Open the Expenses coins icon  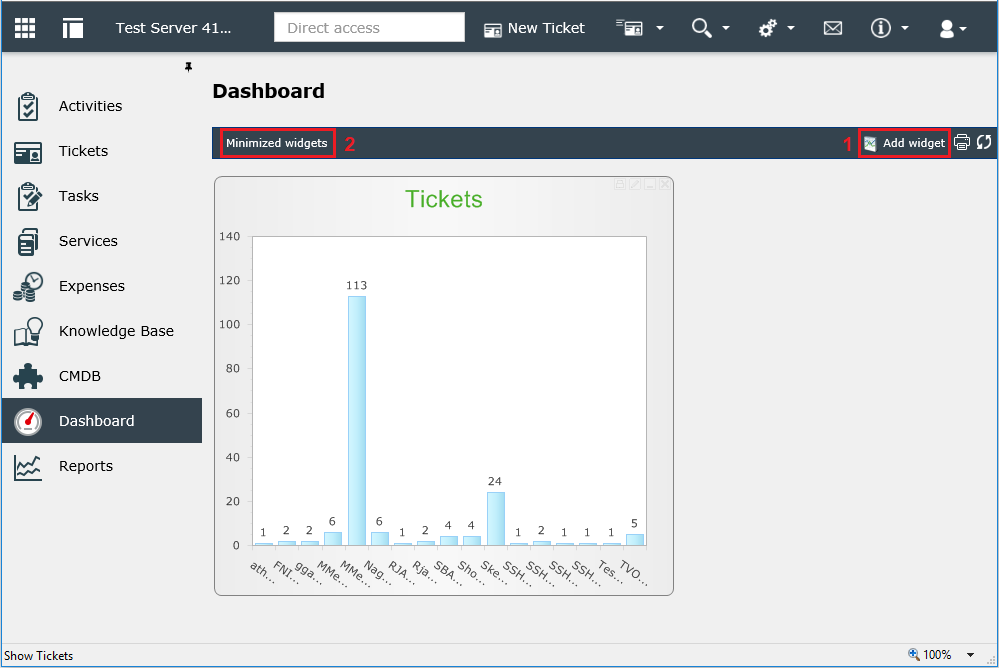(27, 286)
